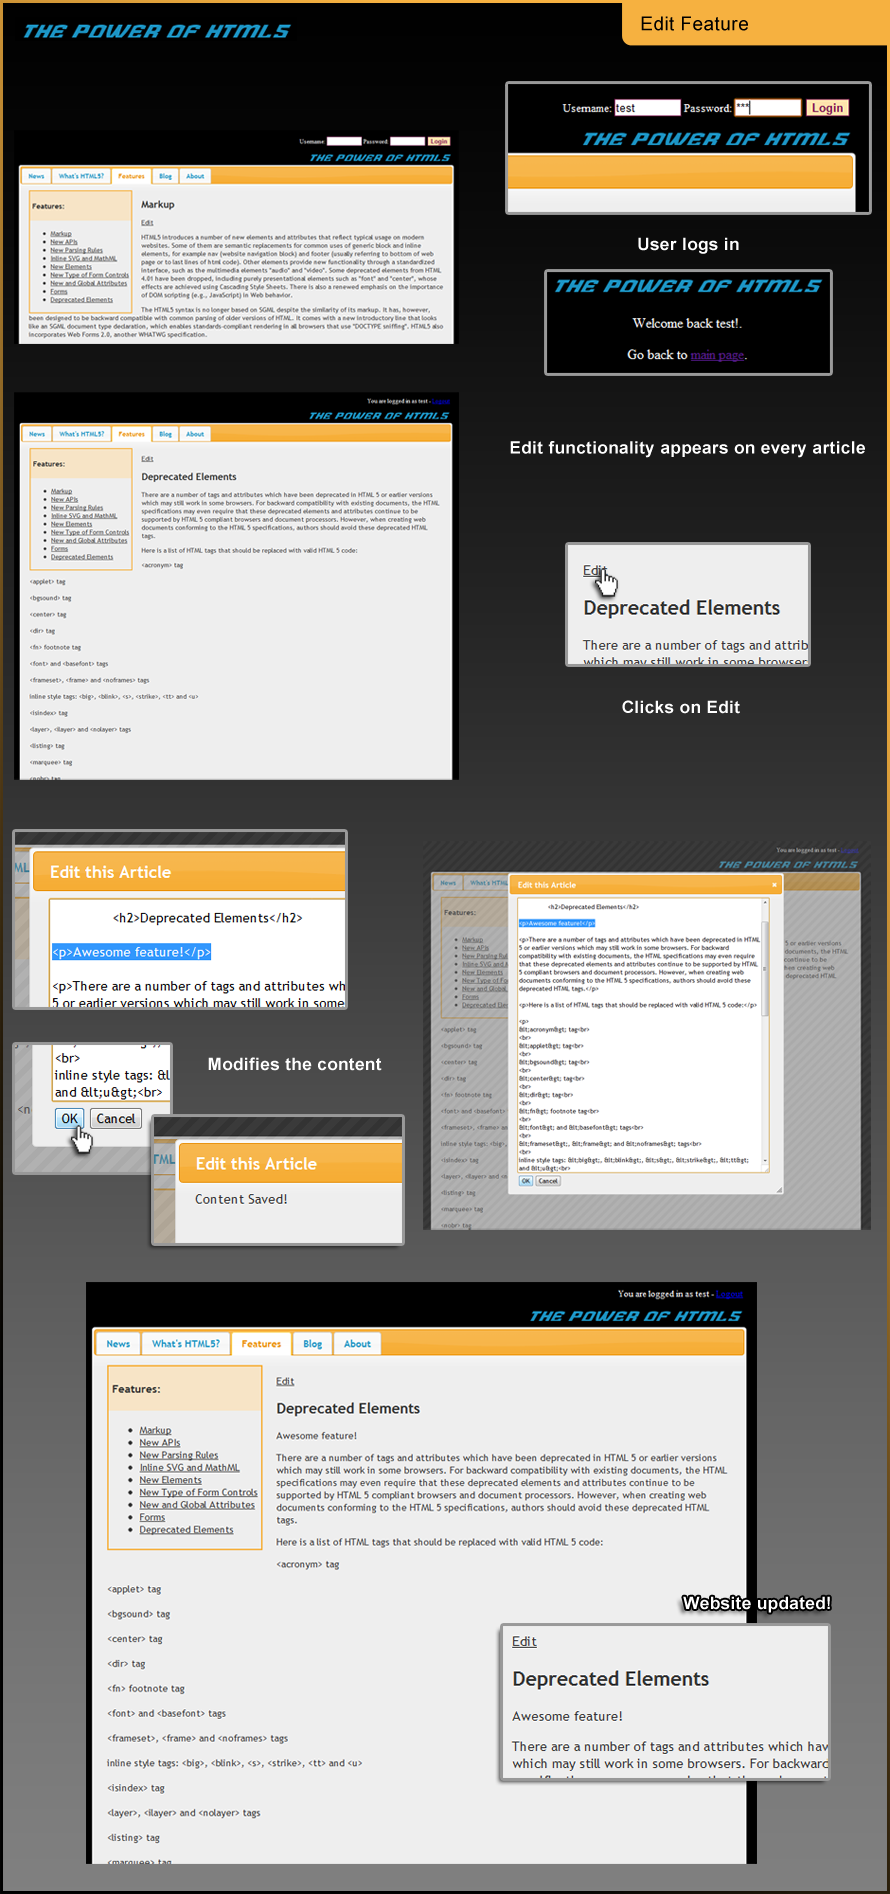Screen dimensions: 890x1894
Task: Open New Elements in the updated page's sidebar
Action: click(170, 1480)
